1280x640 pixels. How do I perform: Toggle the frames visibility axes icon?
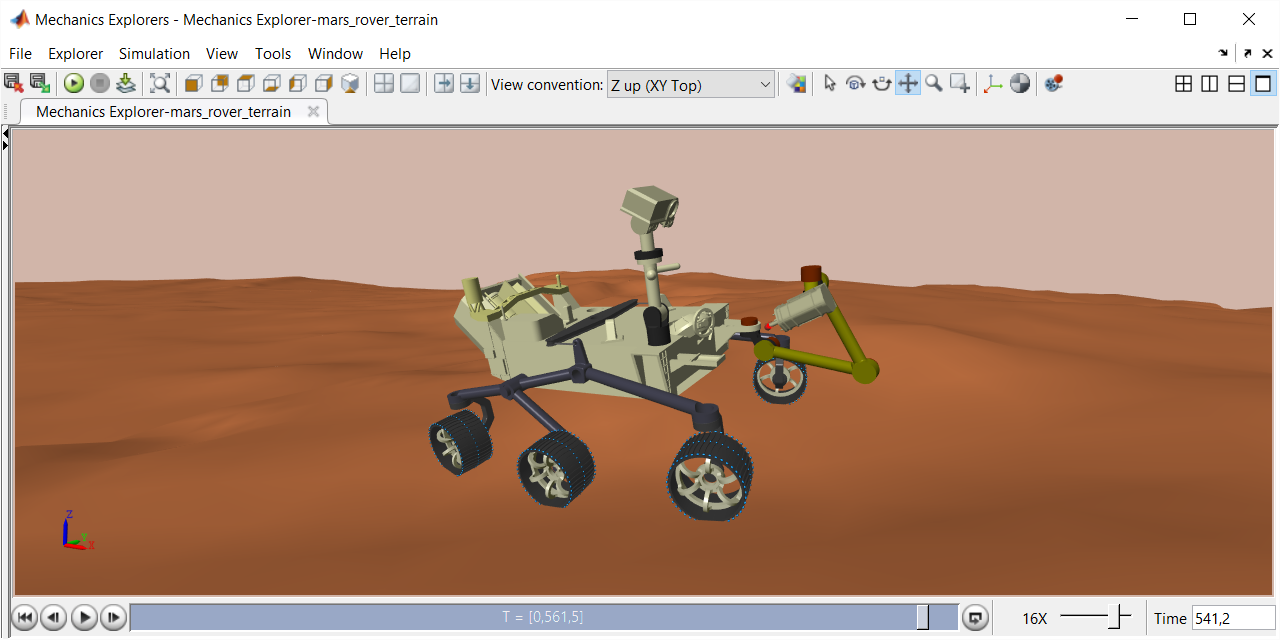pos(992,84)
